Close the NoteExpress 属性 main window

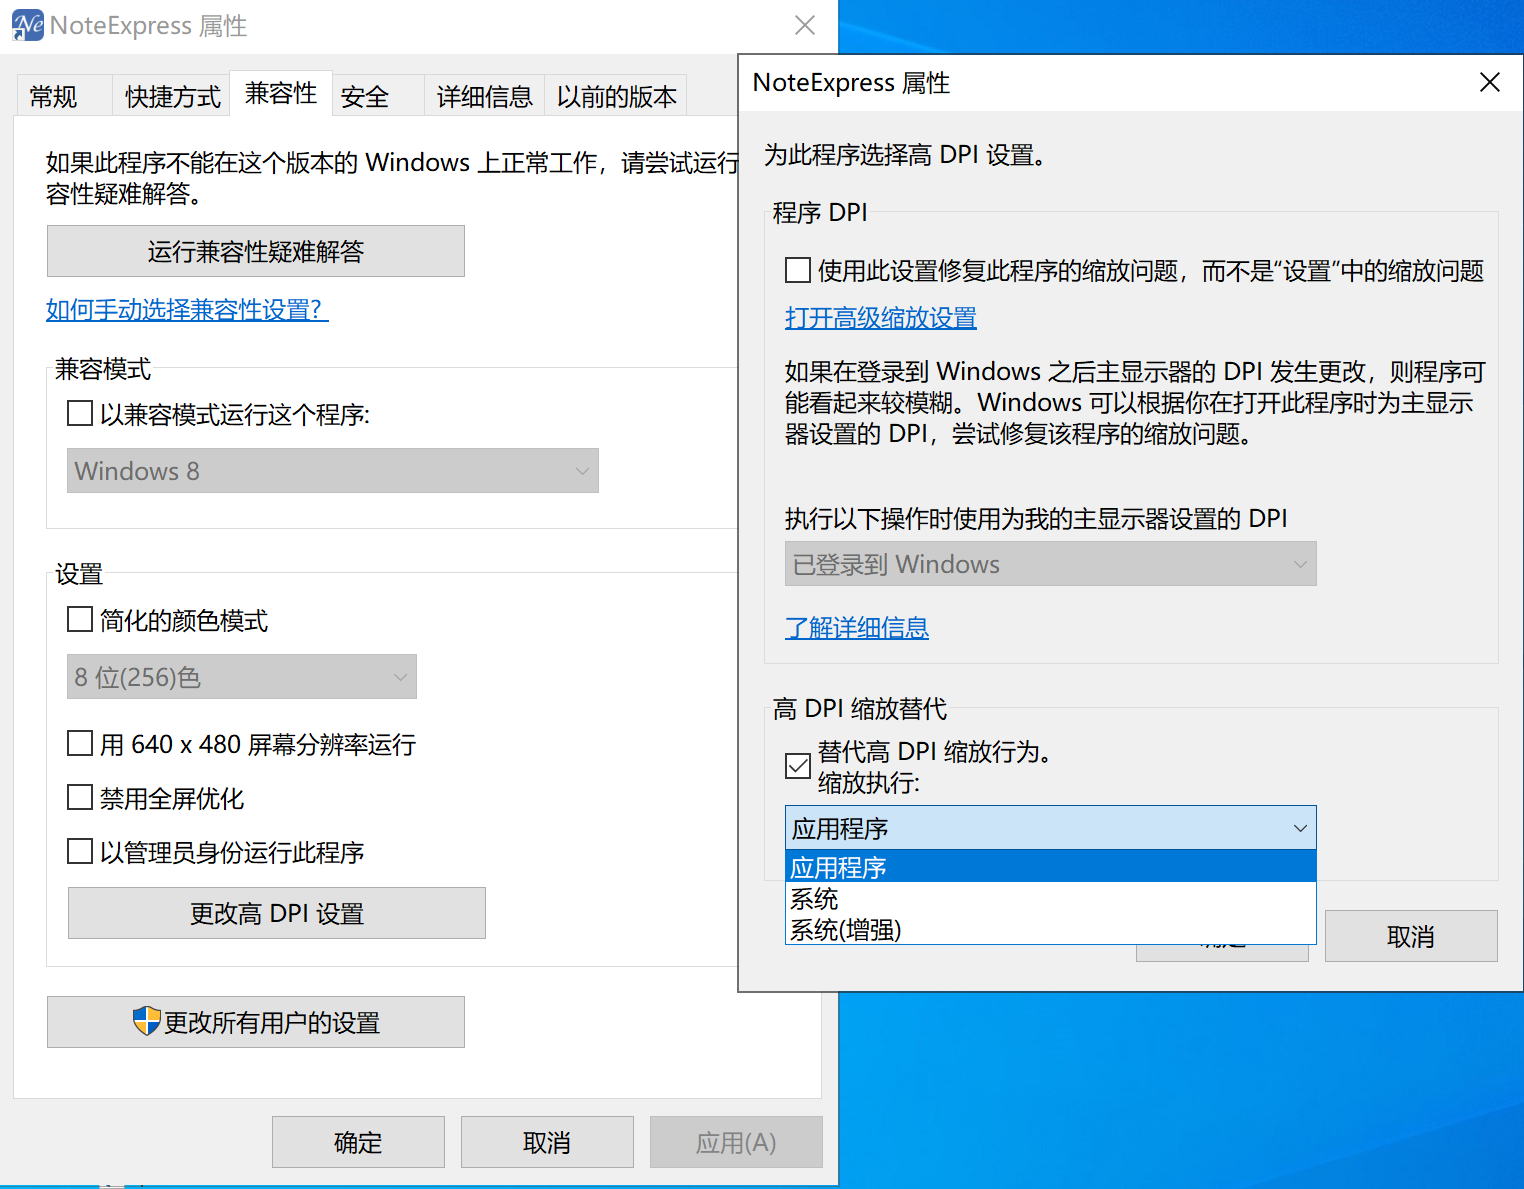805,25
